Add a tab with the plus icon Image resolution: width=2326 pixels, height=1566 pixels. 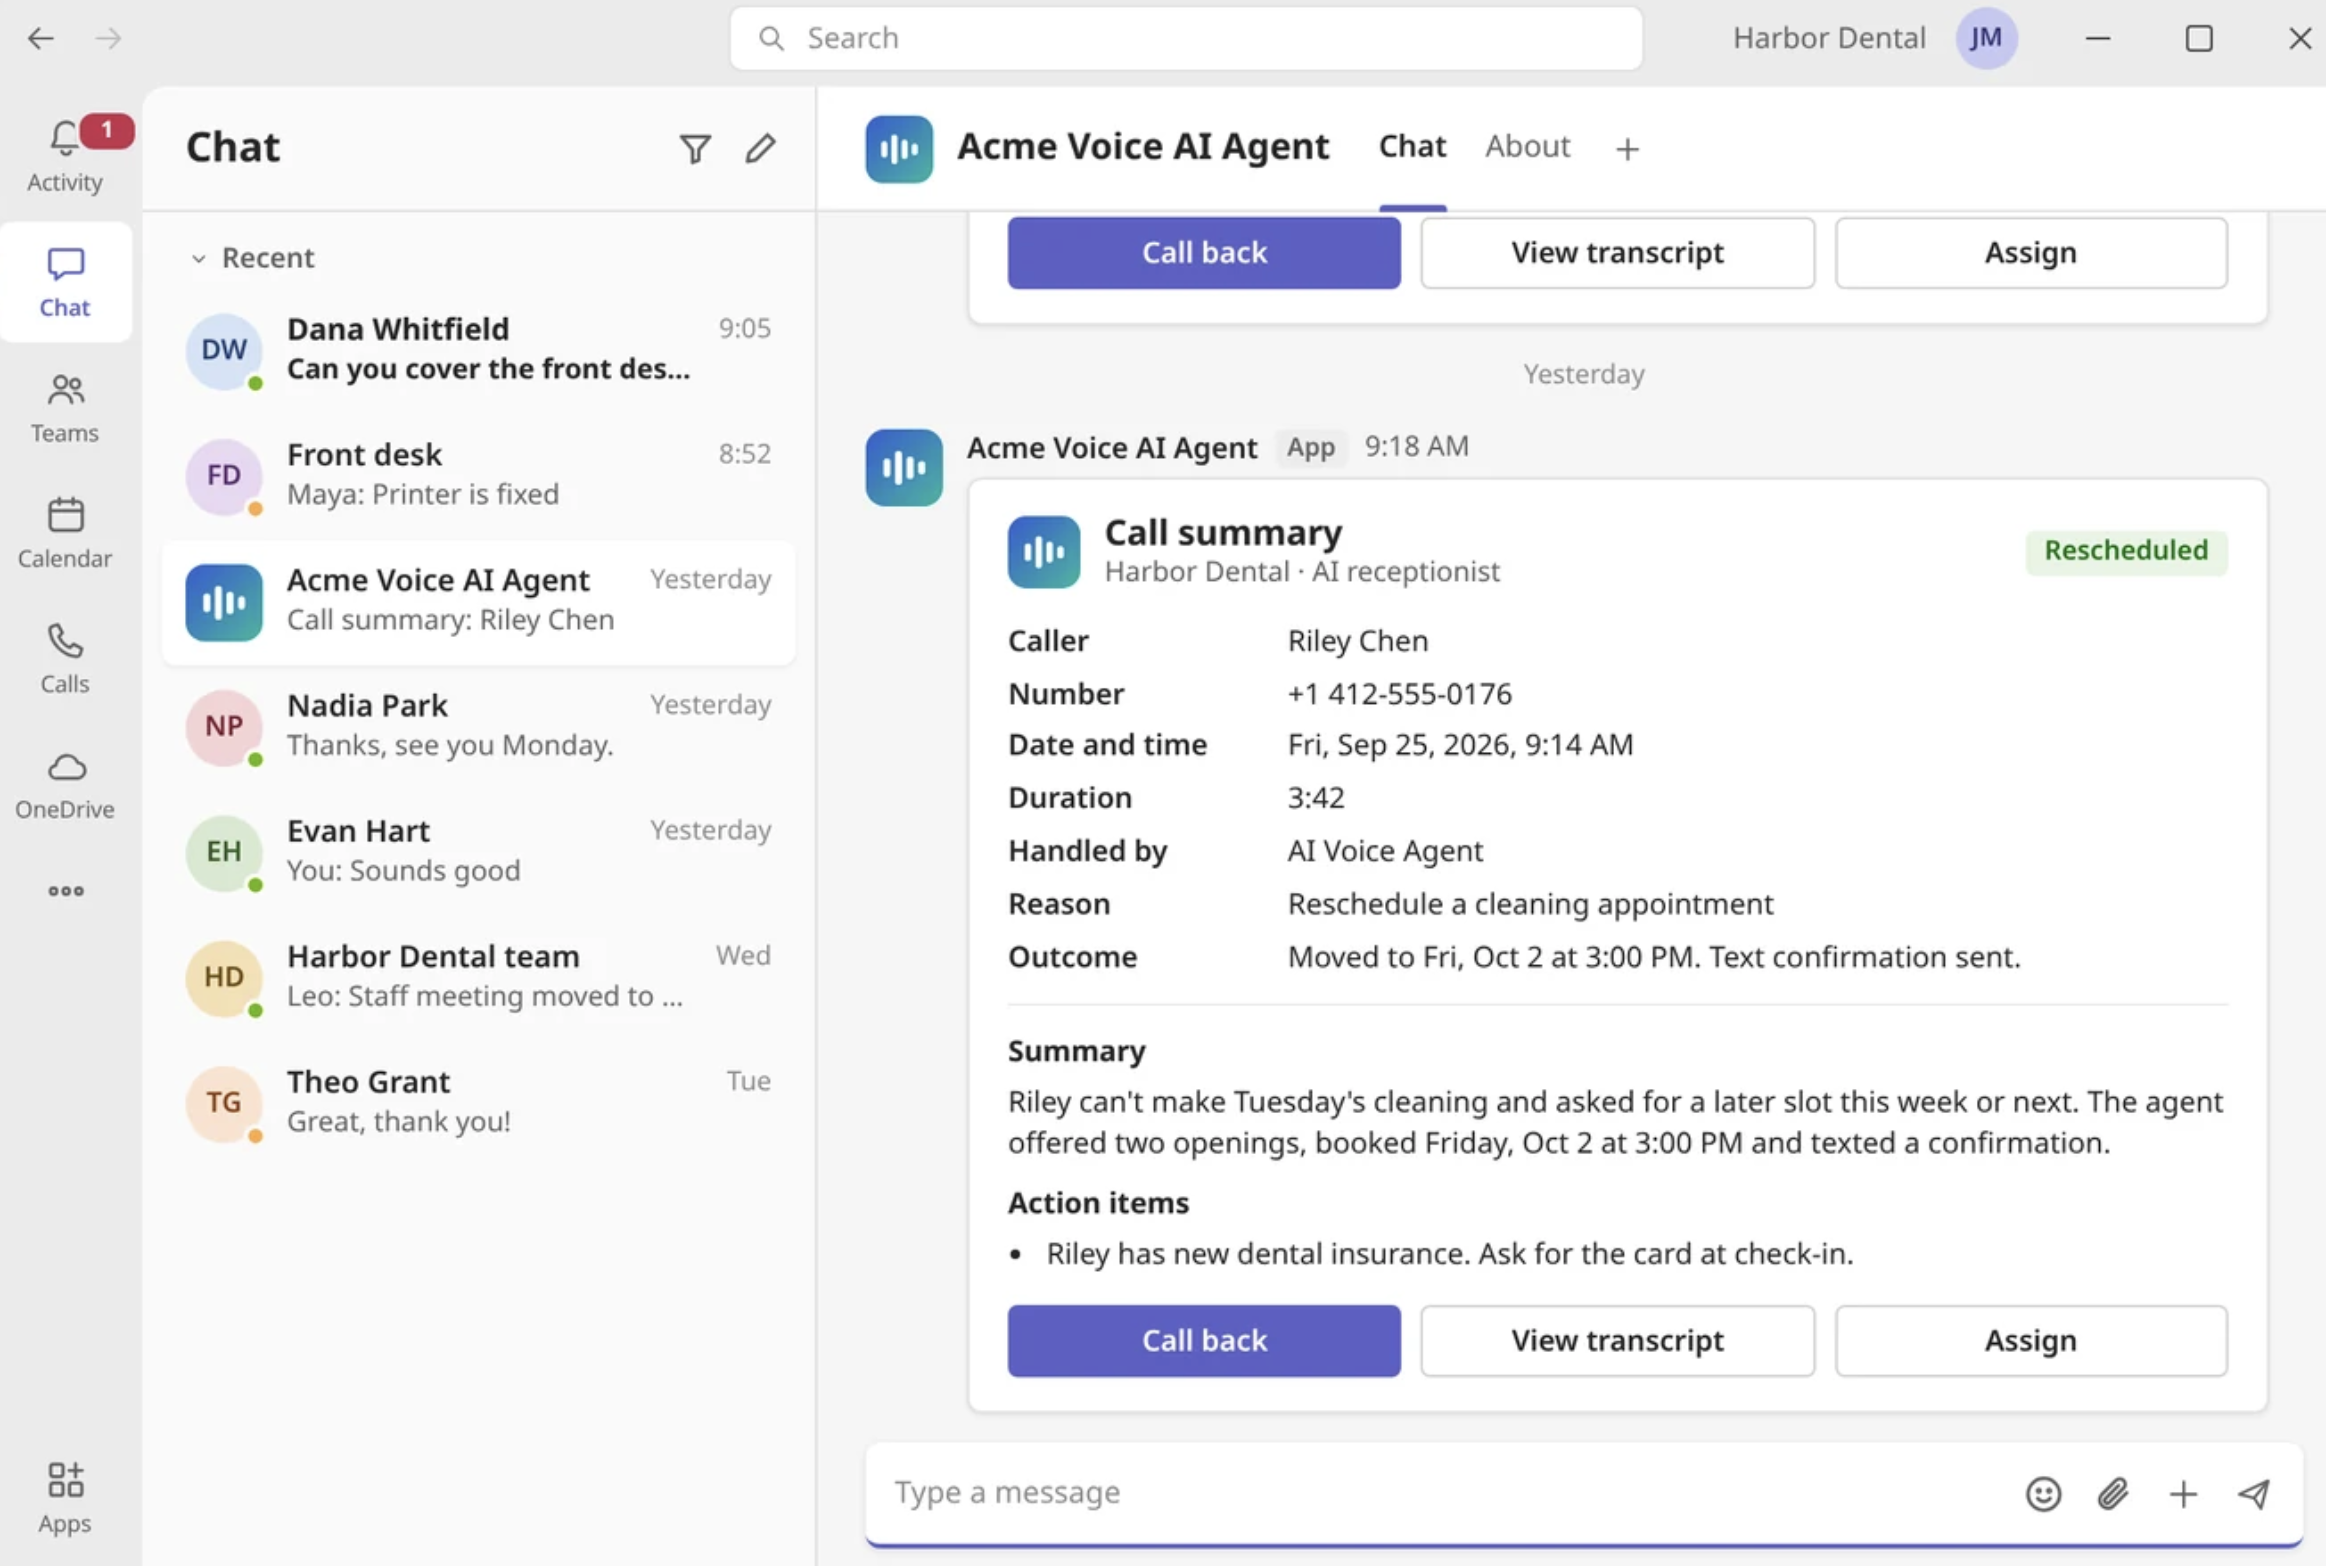click(1627, 149)
